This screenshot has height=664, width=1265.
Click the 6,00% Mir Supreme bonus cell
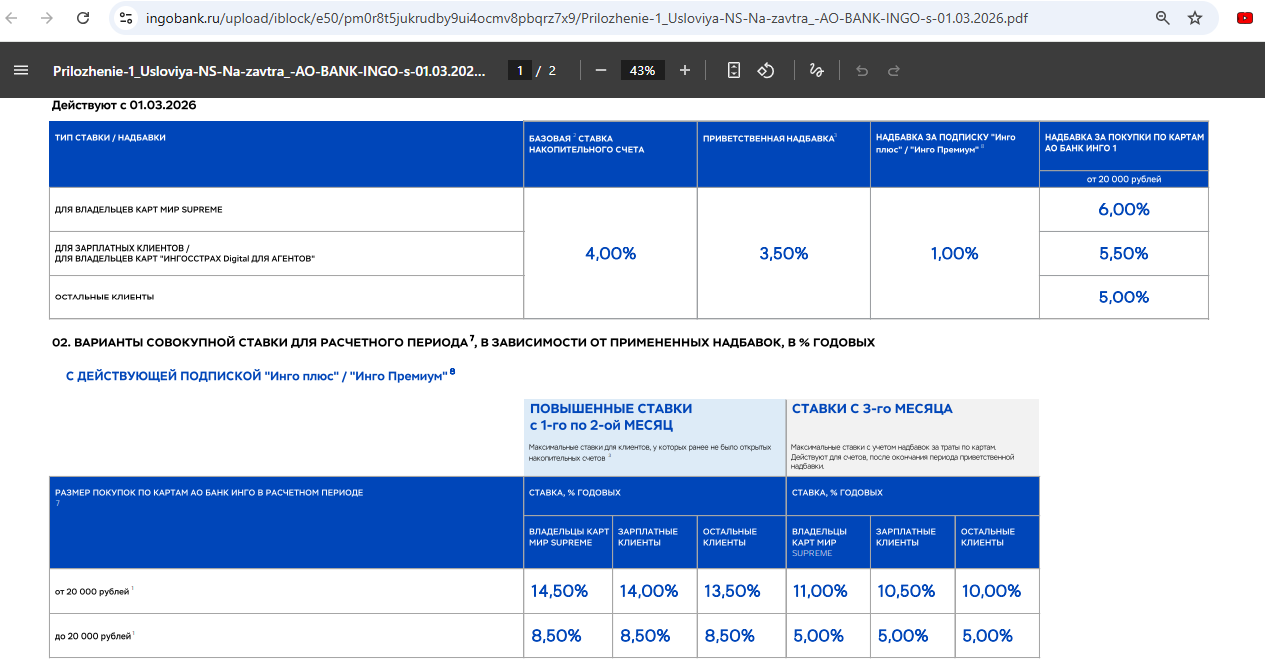1124,209
